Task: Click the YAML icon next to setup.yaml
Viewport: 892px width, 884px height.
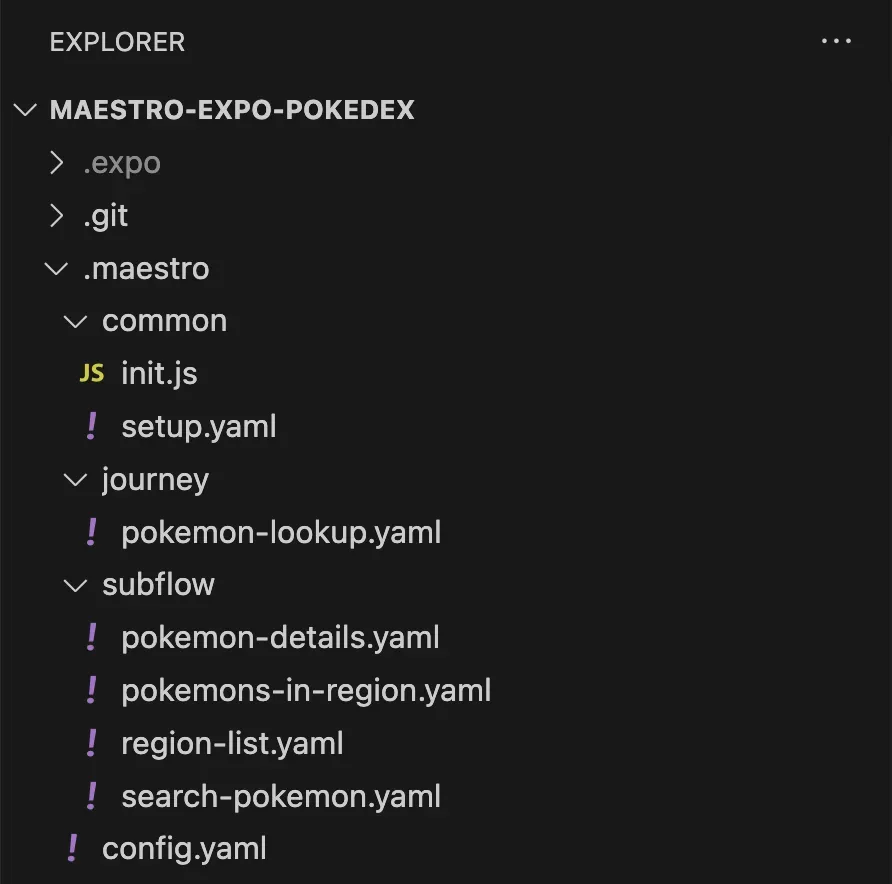Action: (x=92, y=427)
